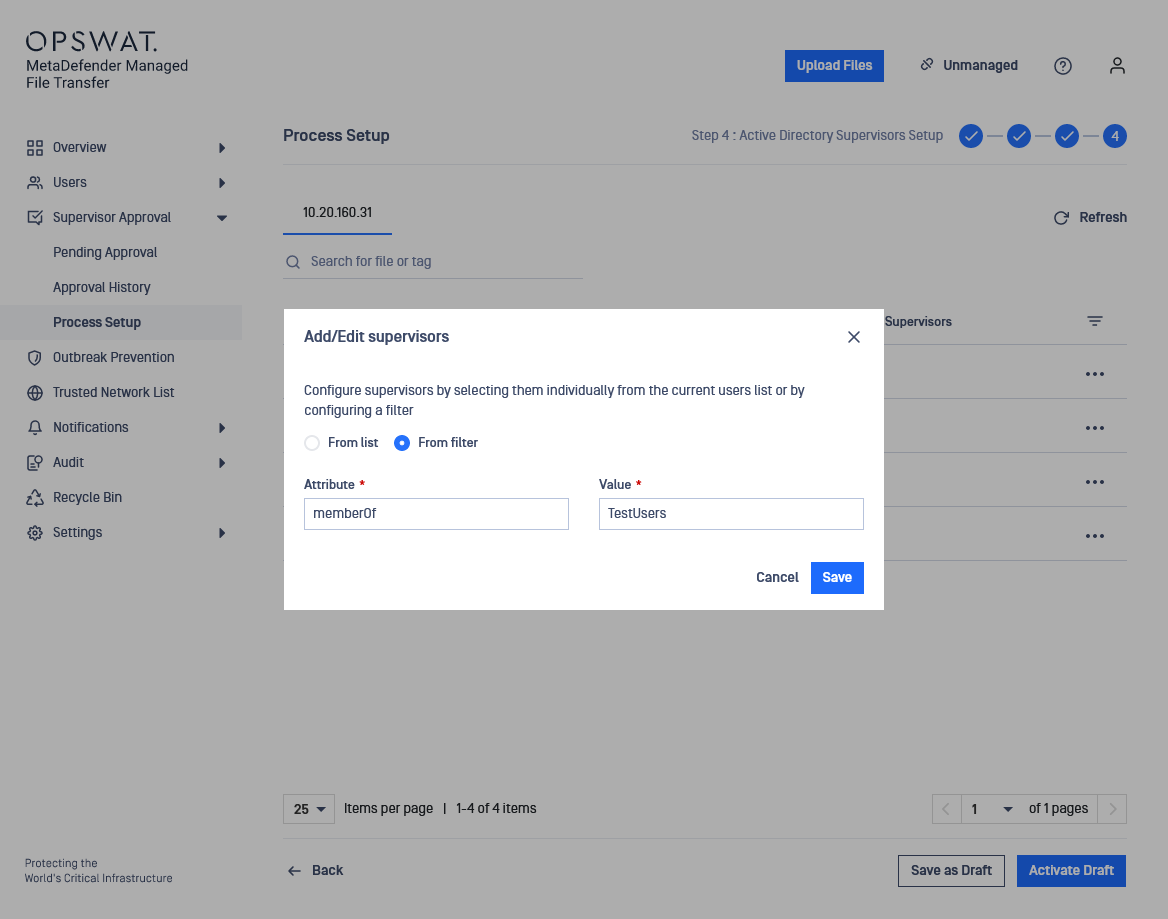This screenshot has width=1168, height=919.
Task: Open the first row's three-dot menu
Action: [1095, 374]
